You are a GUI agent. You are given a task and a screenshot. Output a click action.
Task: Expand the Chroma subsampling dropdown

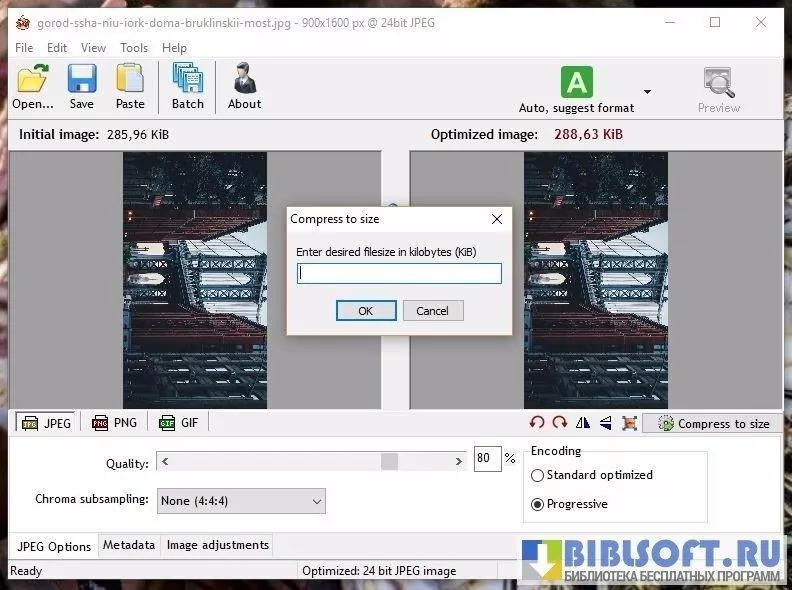(317, 500)
